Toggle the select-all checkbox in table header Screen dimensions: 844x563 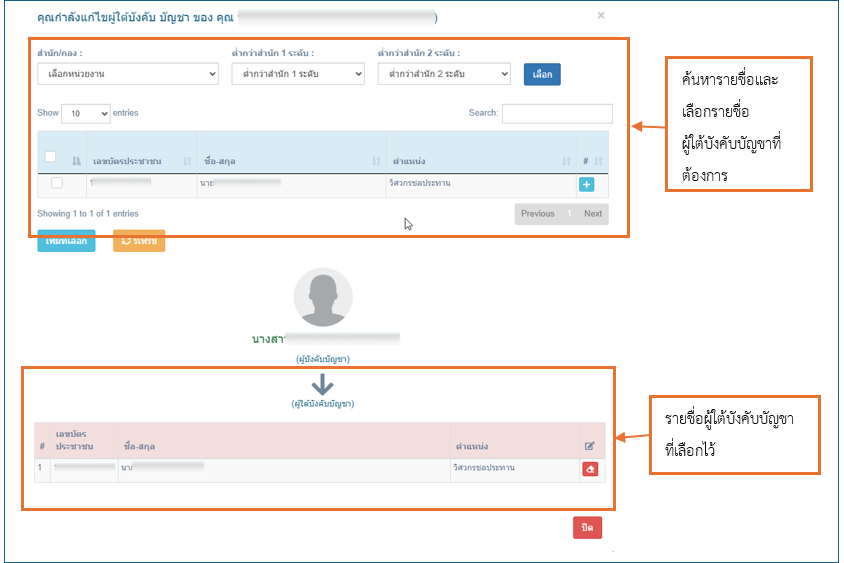click(x=51, y=157)
